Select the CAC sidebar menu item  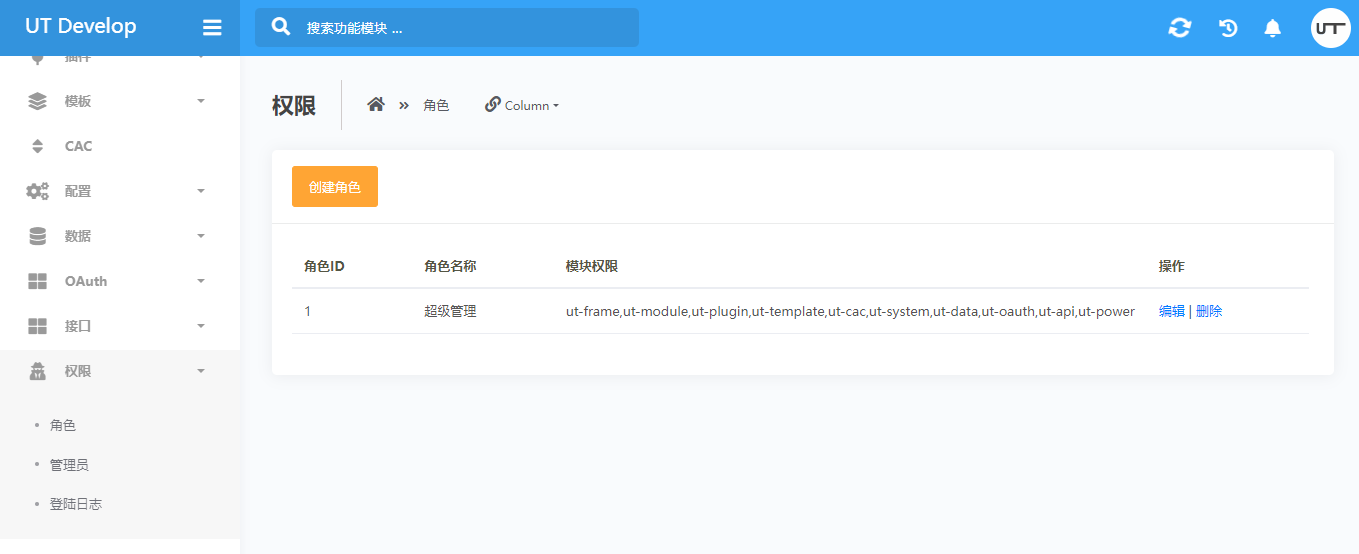tap(78, 146)
